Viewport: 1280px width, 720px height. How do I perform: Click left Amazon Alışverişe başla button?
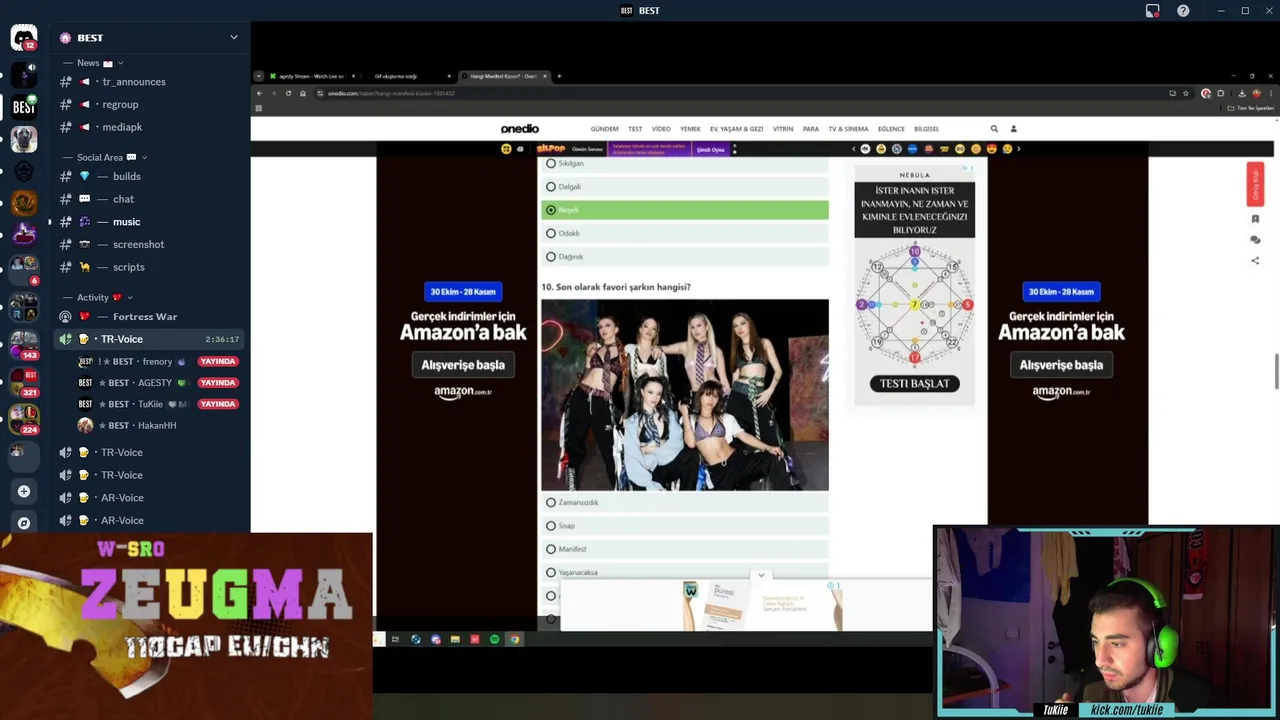(463, 365)
